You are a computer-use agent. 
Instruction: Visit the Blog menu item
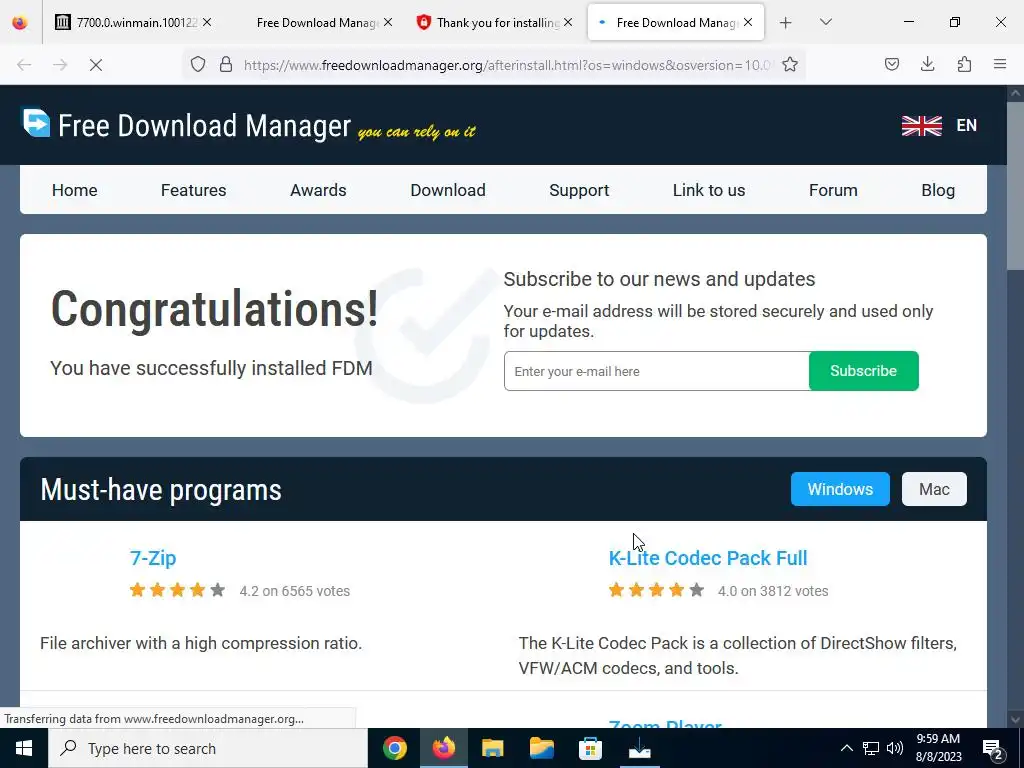coord(938,190)
